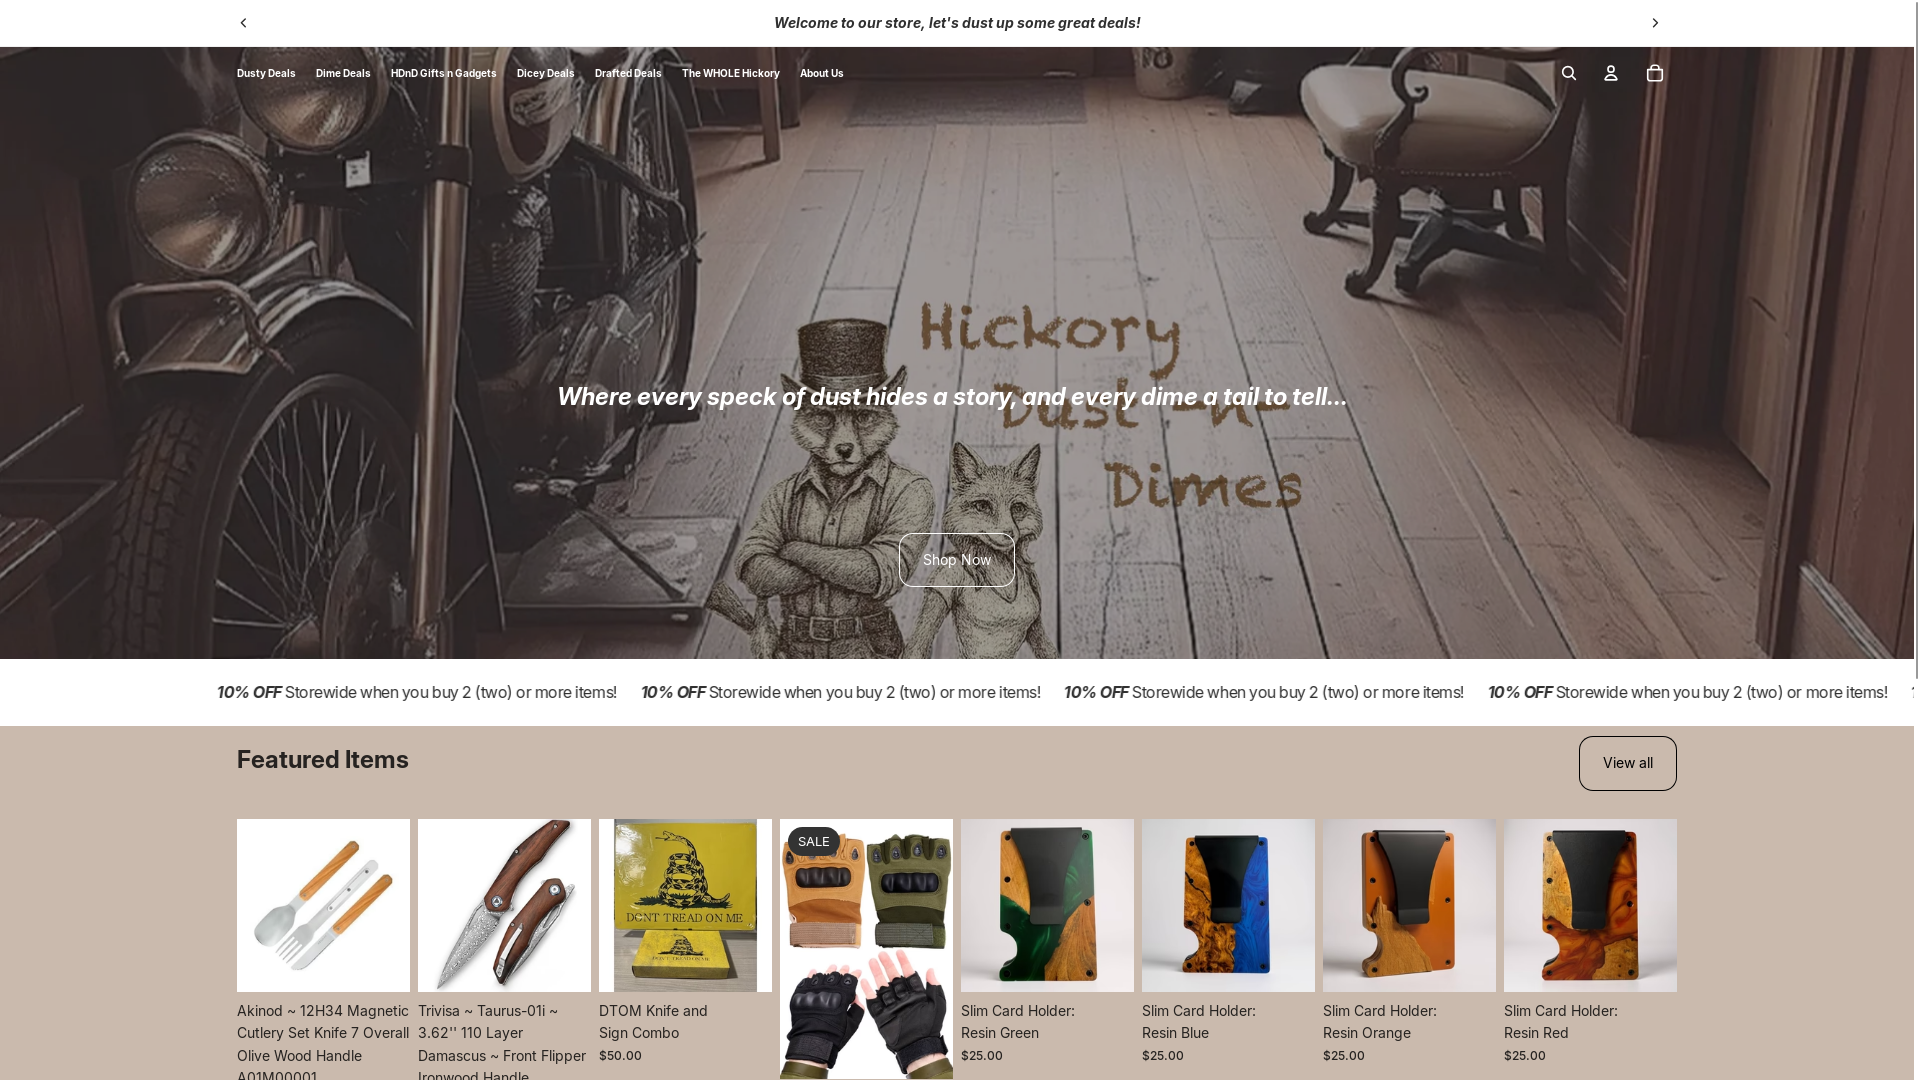Viewport: 1920px width, 1080px height.
Task: Open the shopping bag cart icon
Action: pos(1654,73)
